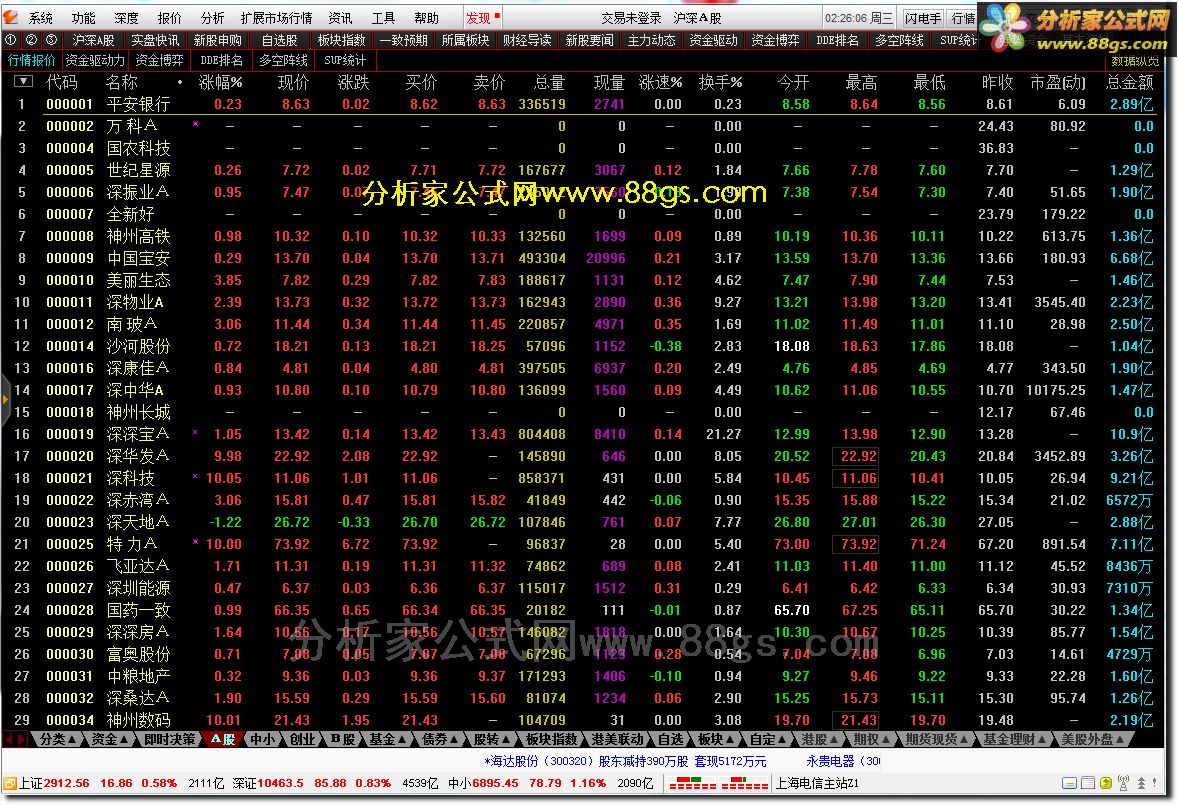Open the column header dropdown arrow box

pos(23,80)
